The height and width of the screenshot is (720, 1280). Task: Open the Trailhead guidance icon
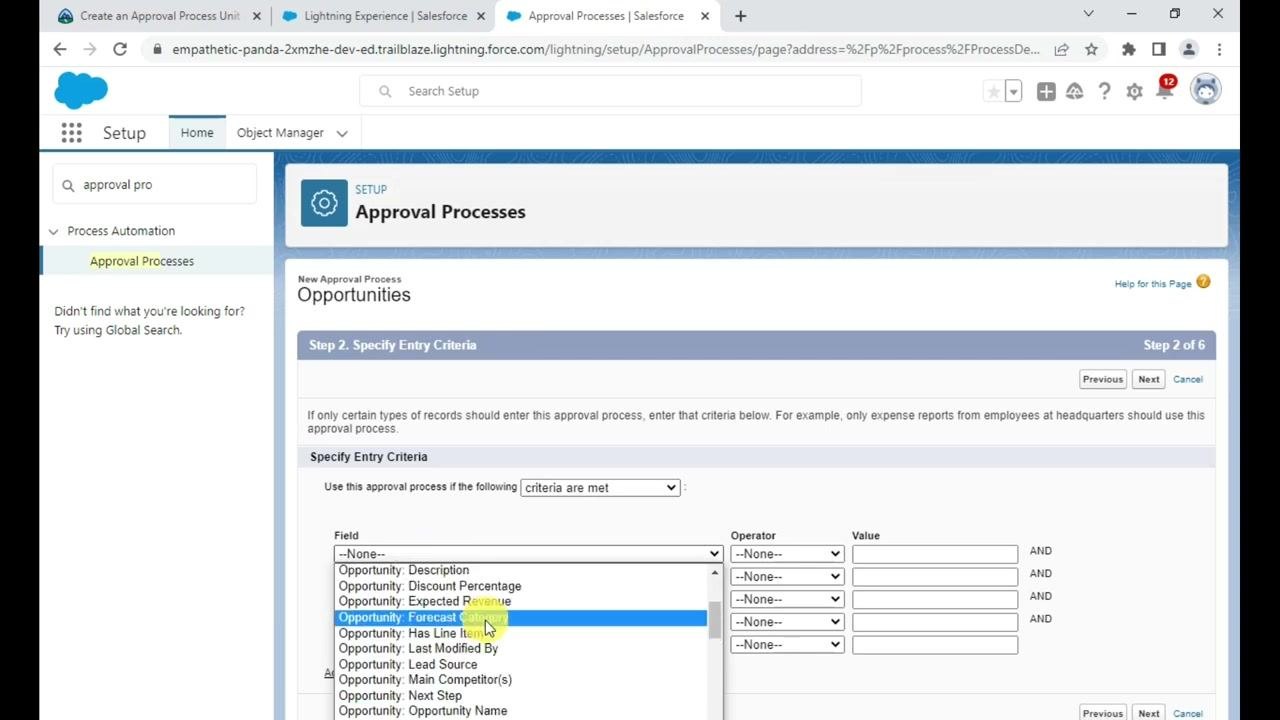pyautogui.click(x=1075, y=92)
